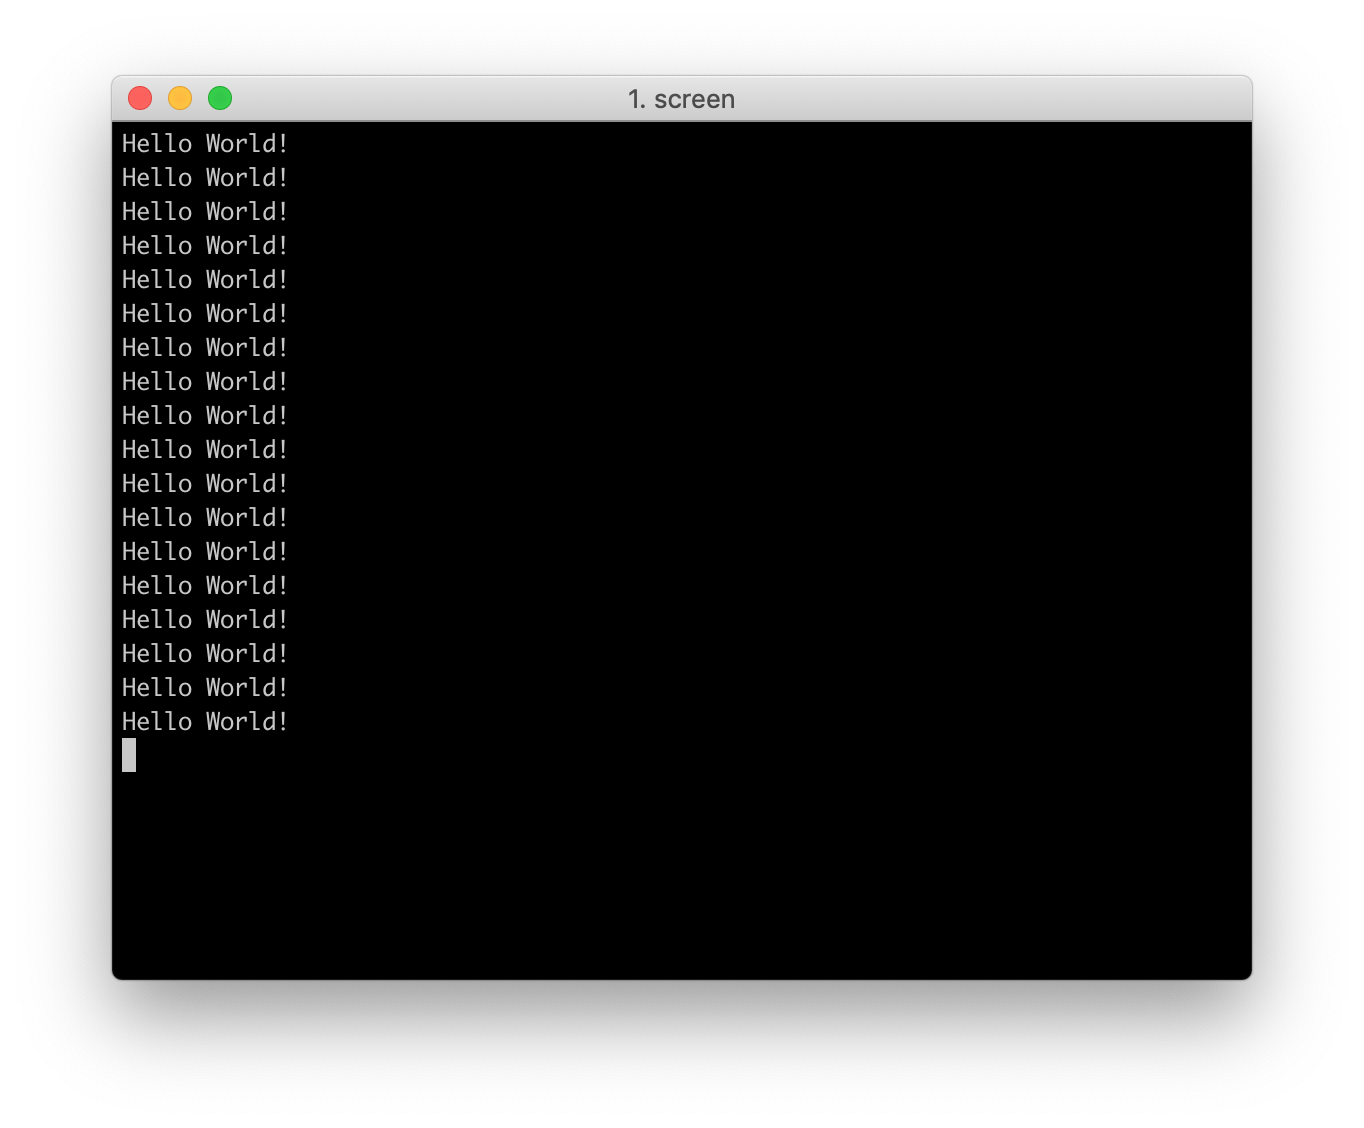Close the screen terminal window

(x=140, y=98)
